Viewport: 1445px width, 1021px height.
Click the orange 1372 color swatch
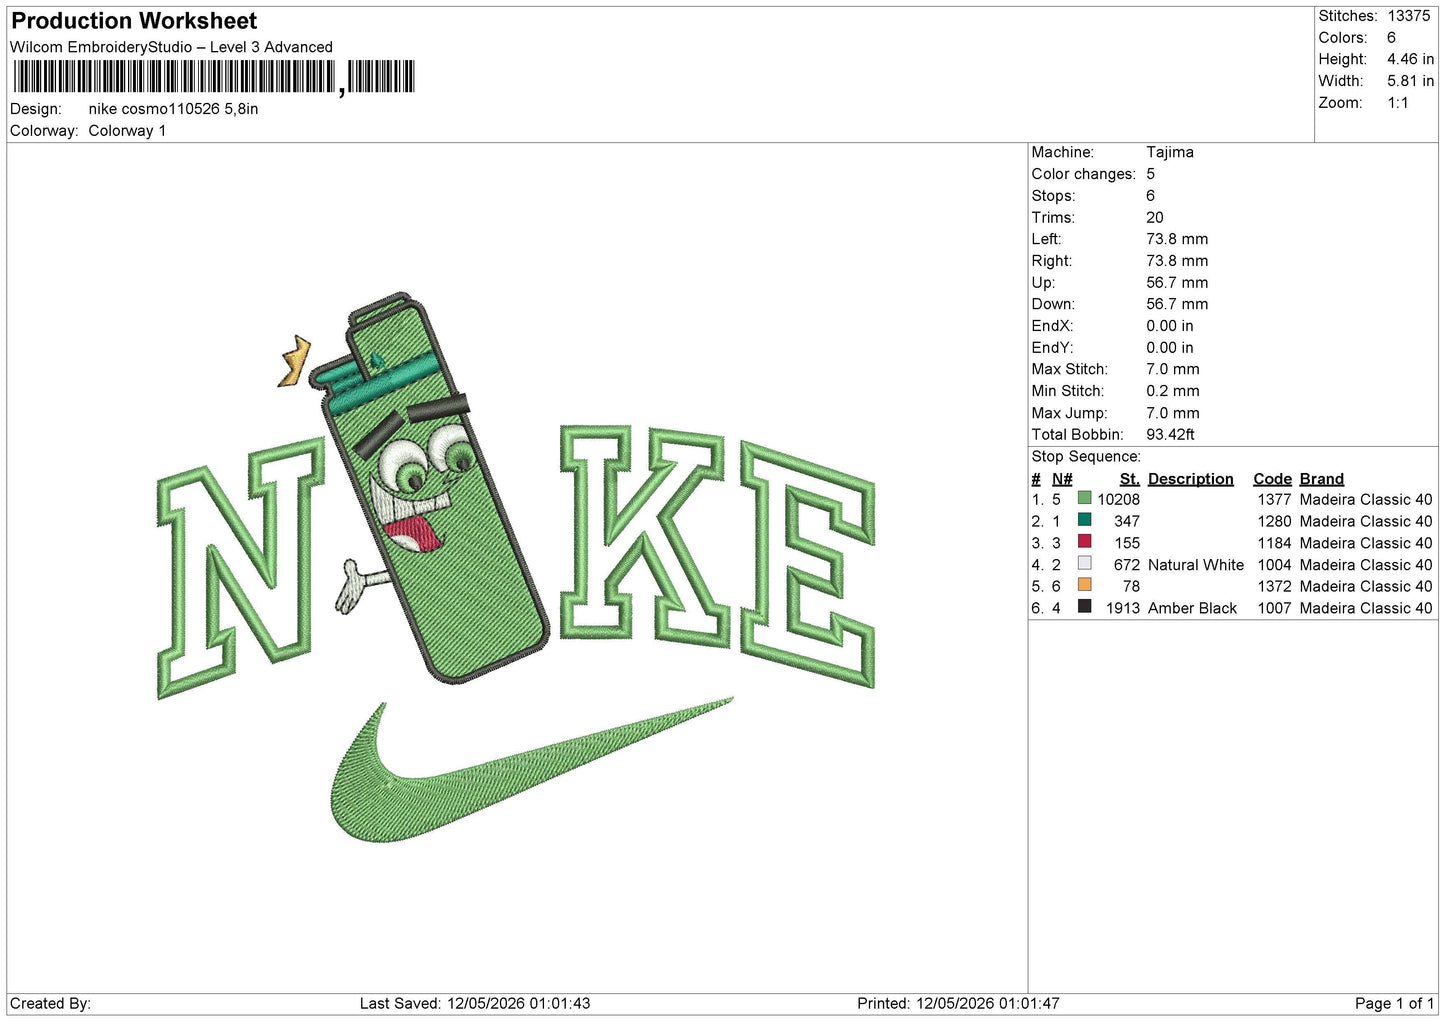1084,585
